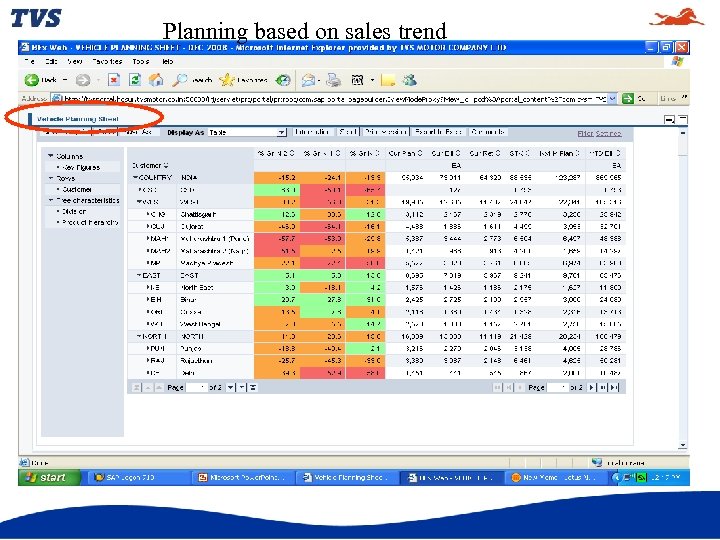Click the Chattisgarh row label

coord(198,214)
